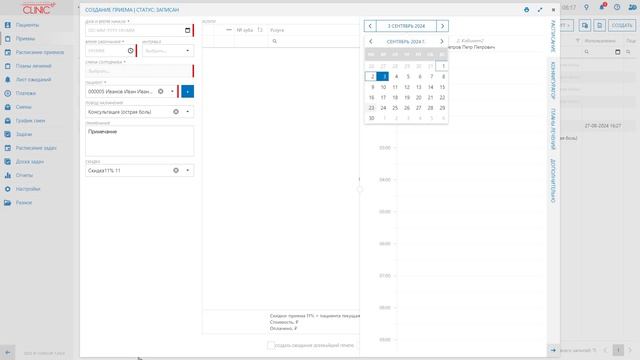Open the Смены section in the sidebar
This screenshot has height=360, width=640.
click(23, 107)
